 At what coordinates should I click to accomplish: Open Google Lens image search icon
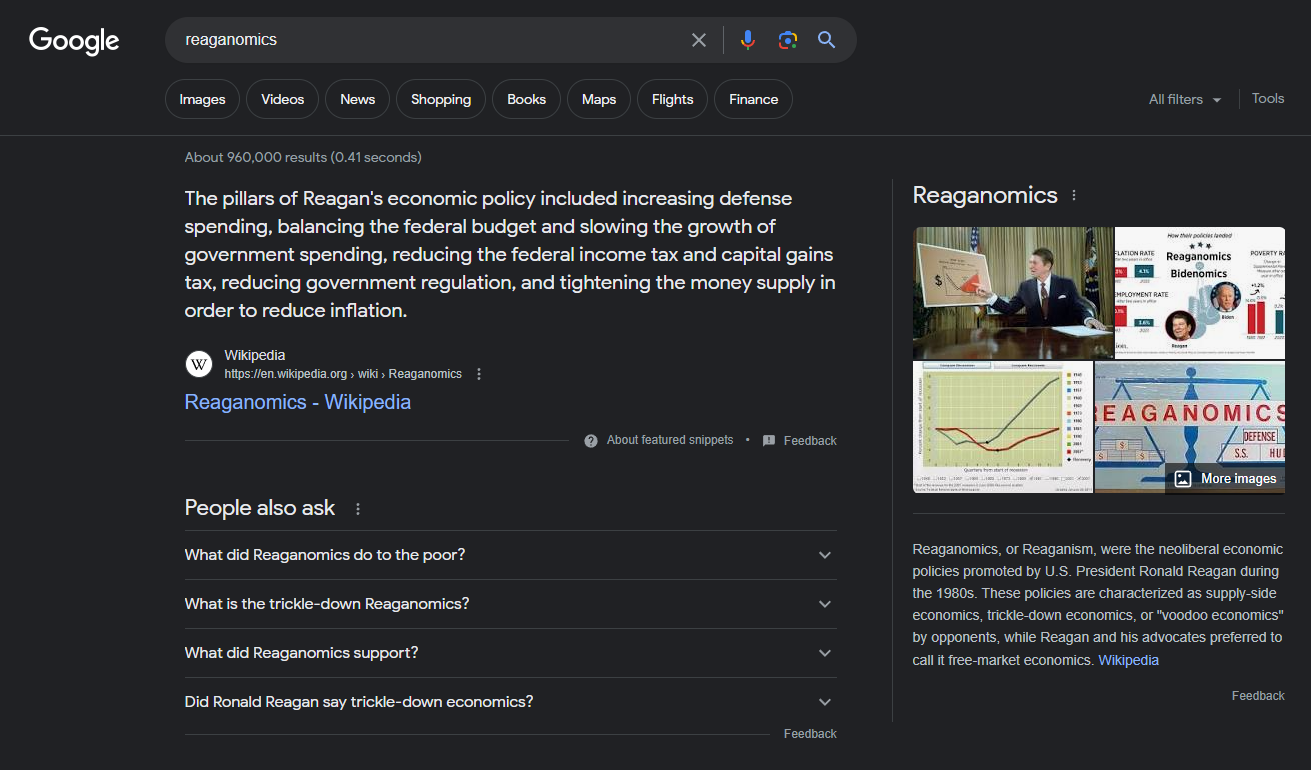(x=788, y=40)
